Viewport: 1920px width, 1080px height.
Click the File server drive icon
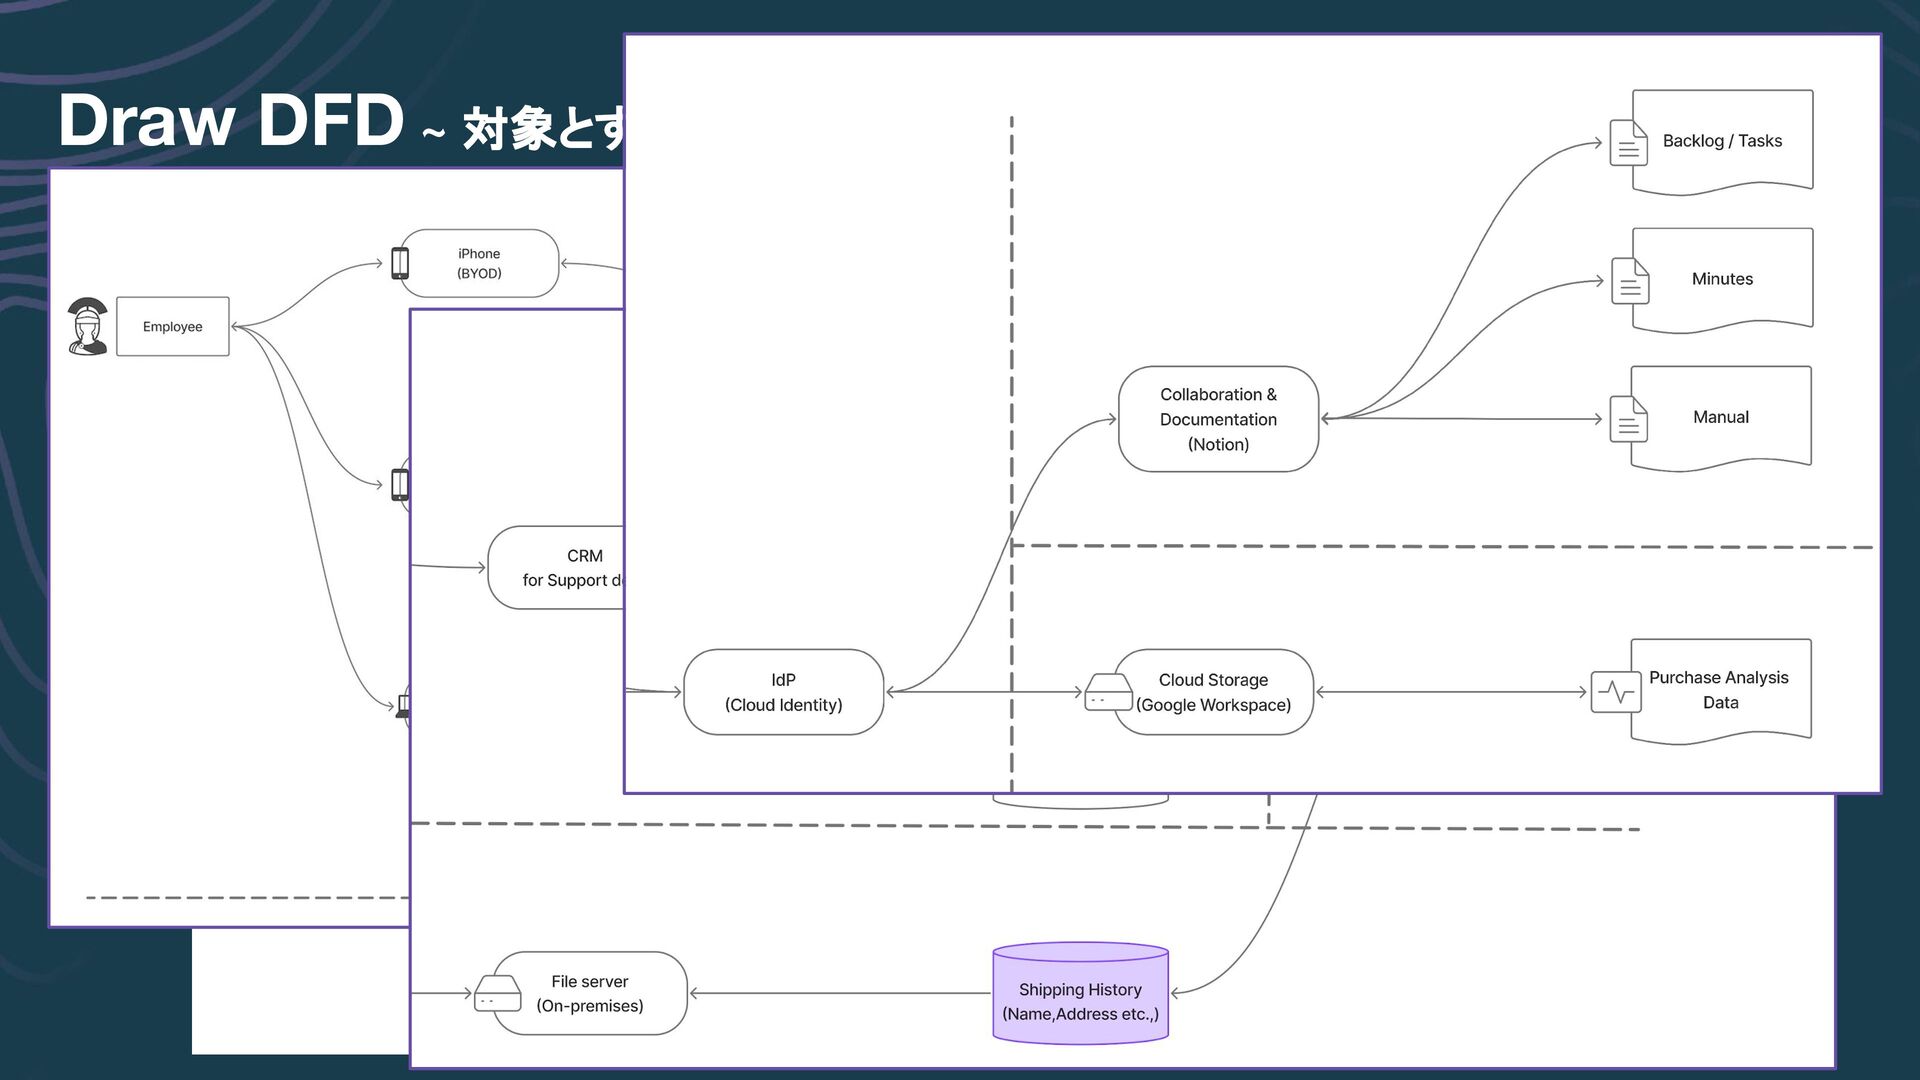[497, 993]
